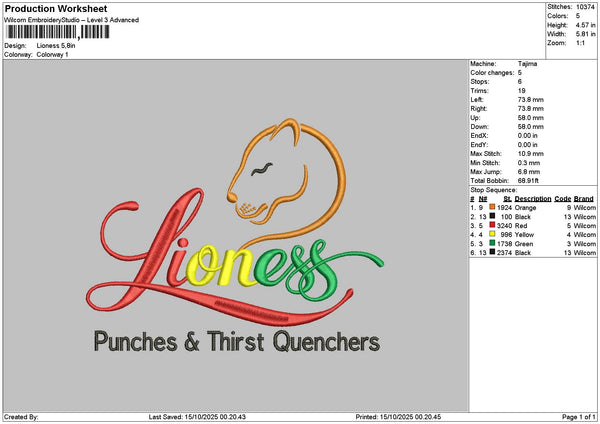Click the 'Created By:' footer label
The width and height of the screenshot is (600, 424).
pos(21,417)
